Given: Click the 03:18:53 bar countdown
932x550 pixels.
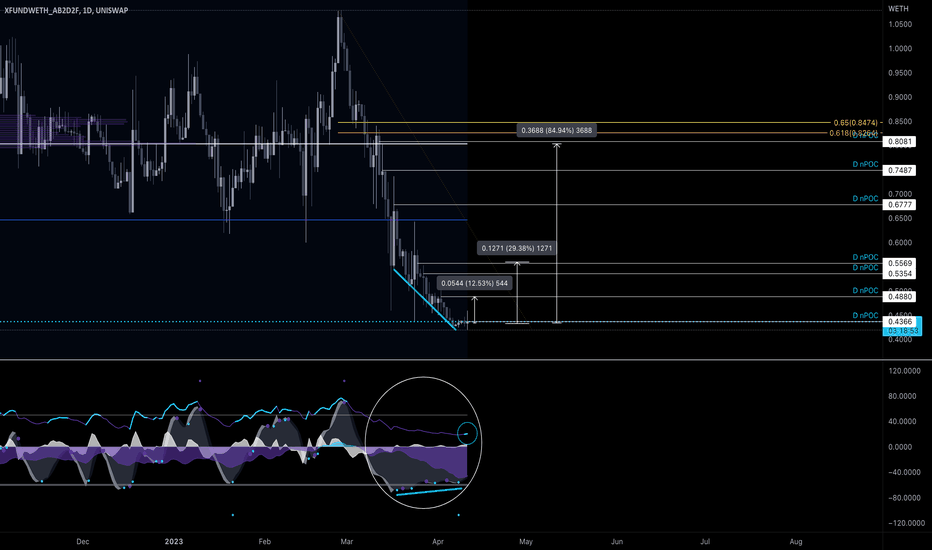Looking at the screenshot, I should coord(903,331).
